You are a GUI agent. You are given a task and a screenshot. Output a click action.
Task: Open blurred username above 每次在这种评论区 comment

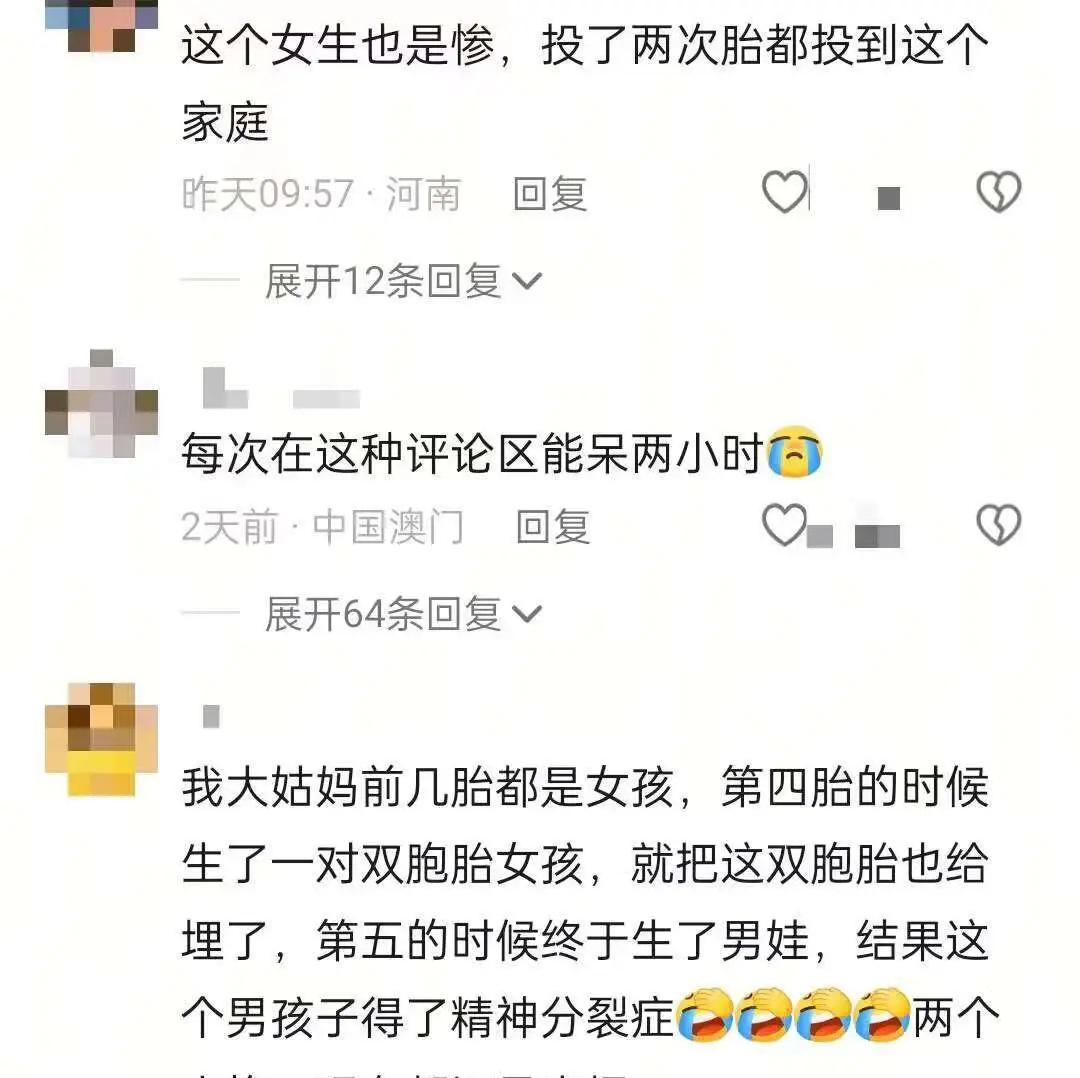coord(281,388)
